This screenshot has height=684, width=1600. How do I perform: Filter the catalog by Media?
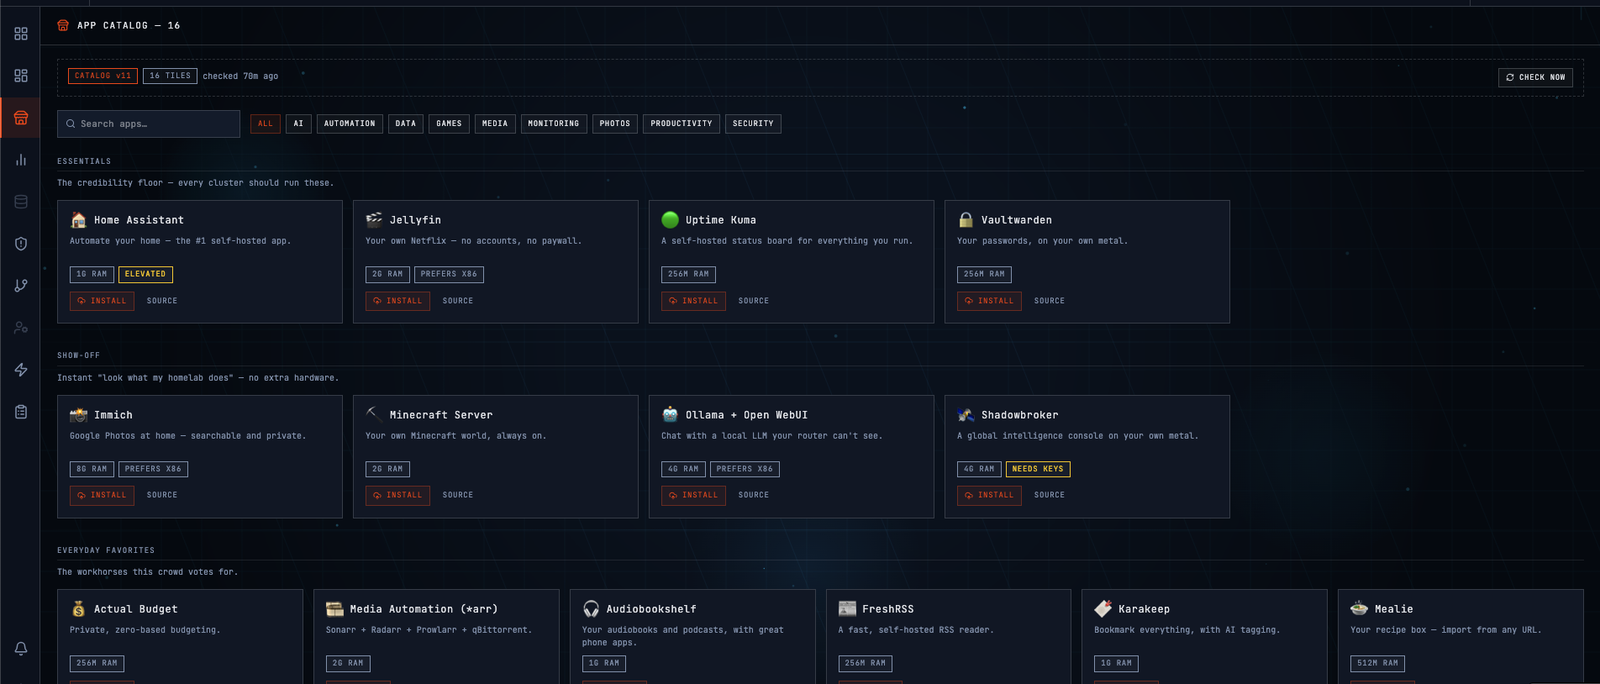coord(495,124)
